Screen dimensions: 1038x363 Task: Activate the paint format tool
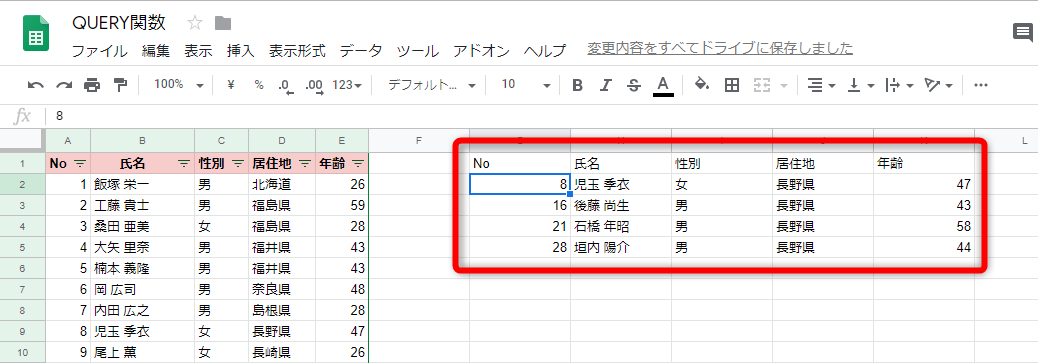(x=120, y=85)
